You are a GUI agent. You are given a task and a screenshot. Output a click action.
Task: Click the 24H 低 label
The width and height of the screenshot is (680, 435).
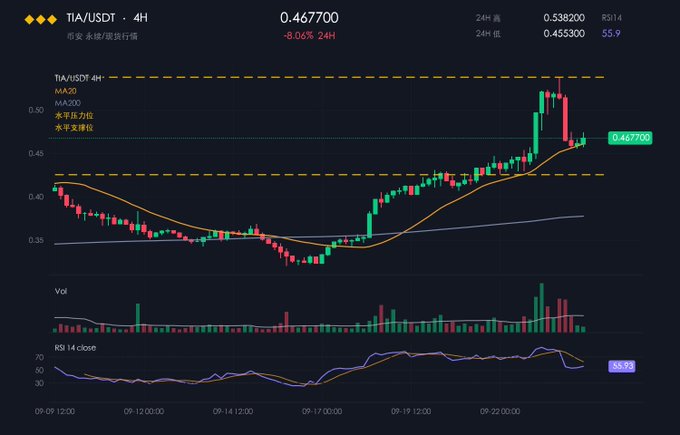(488, 34)
